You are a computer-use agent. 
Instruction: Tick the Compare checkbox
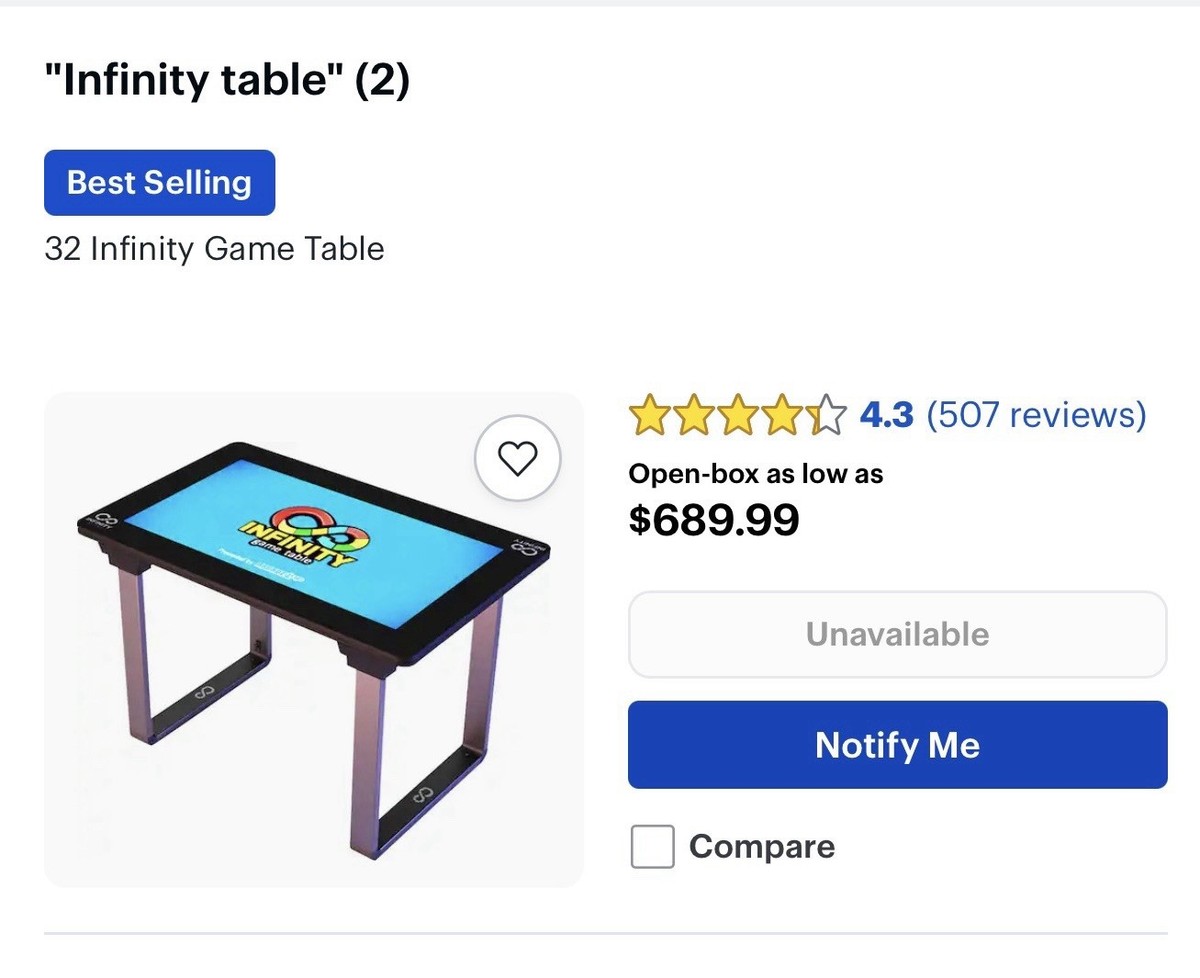pyautogui.click(x=652, y=847)
